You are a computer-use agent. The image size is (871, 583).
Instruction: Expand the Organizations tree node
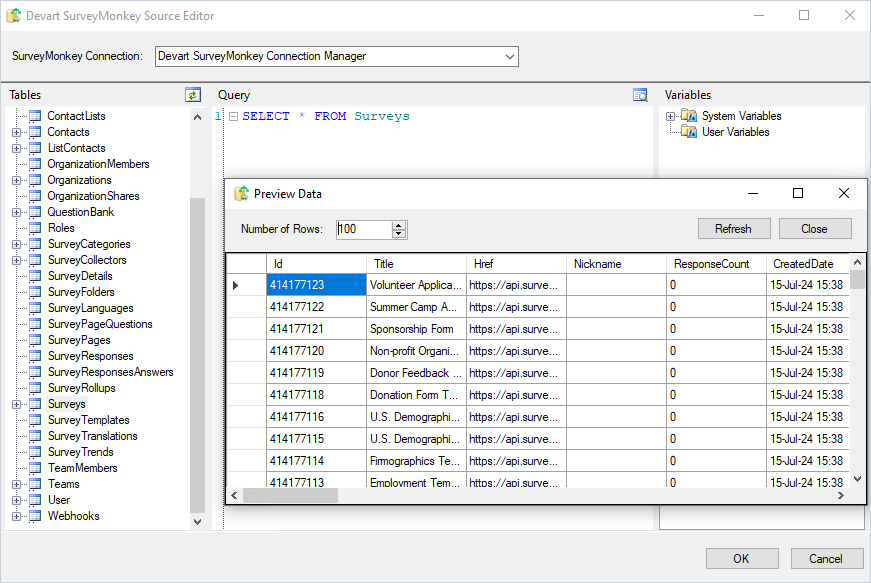pyautogui.click(x=14, y=179)
